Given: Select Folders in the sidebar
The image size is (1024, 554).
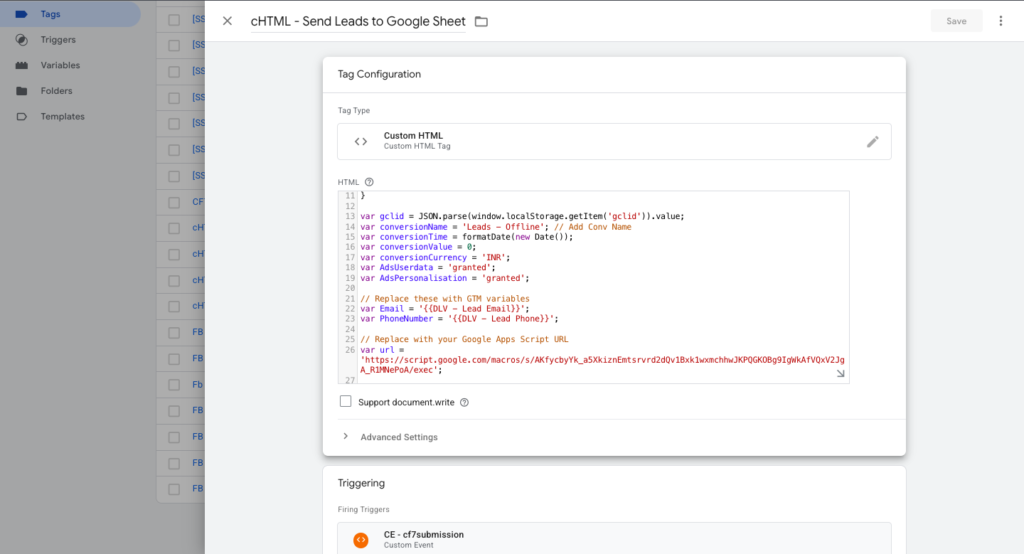Looking at the screenshot, I should coord(56,91).
